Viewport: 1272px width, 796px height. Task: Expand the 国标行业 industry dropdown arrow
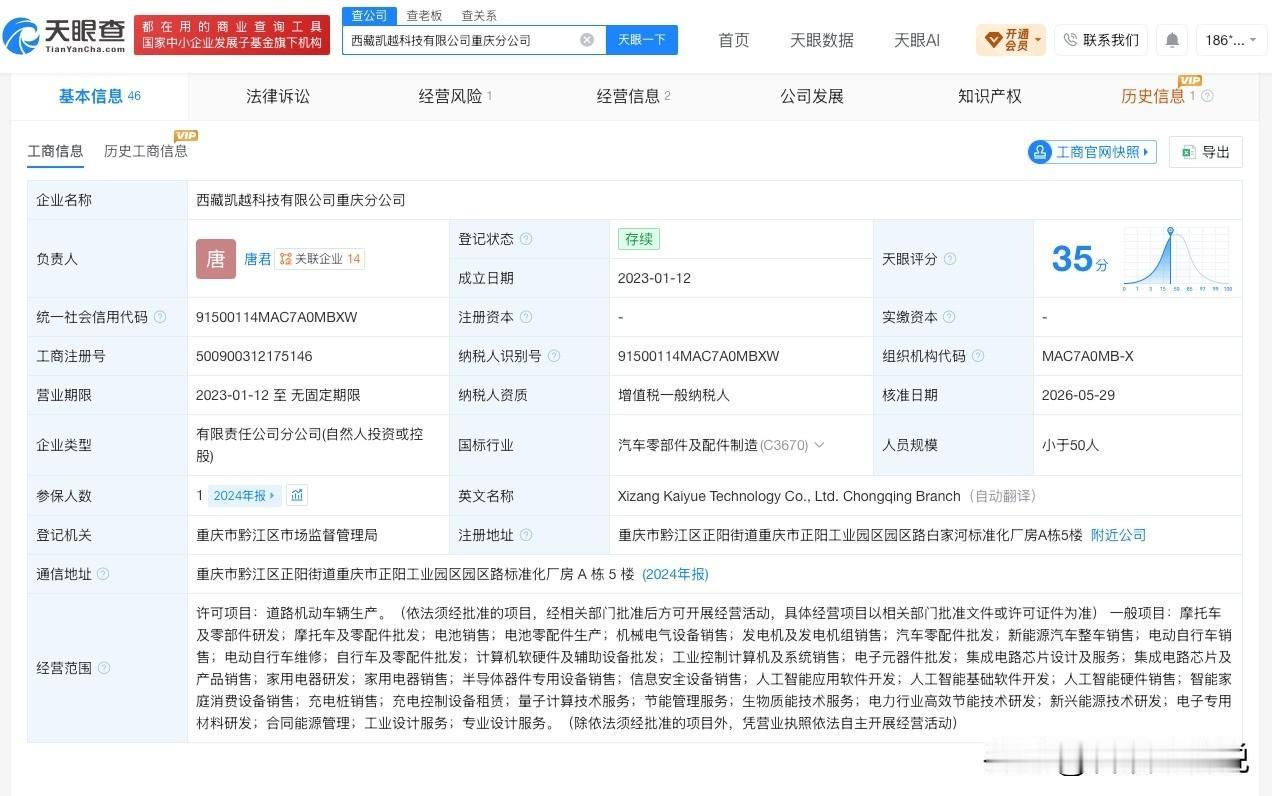[x=820, y=445]
